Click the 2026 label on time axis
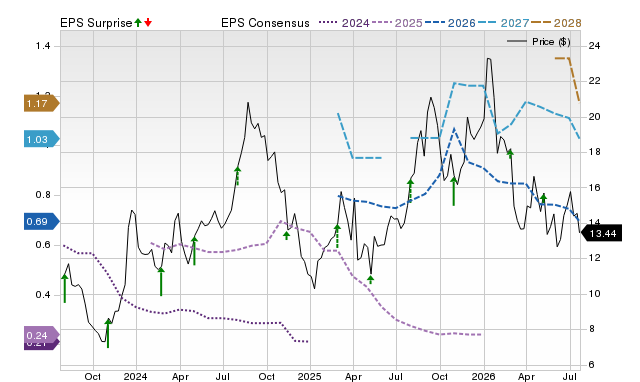 pyautogui.click(x=483, y=376)
